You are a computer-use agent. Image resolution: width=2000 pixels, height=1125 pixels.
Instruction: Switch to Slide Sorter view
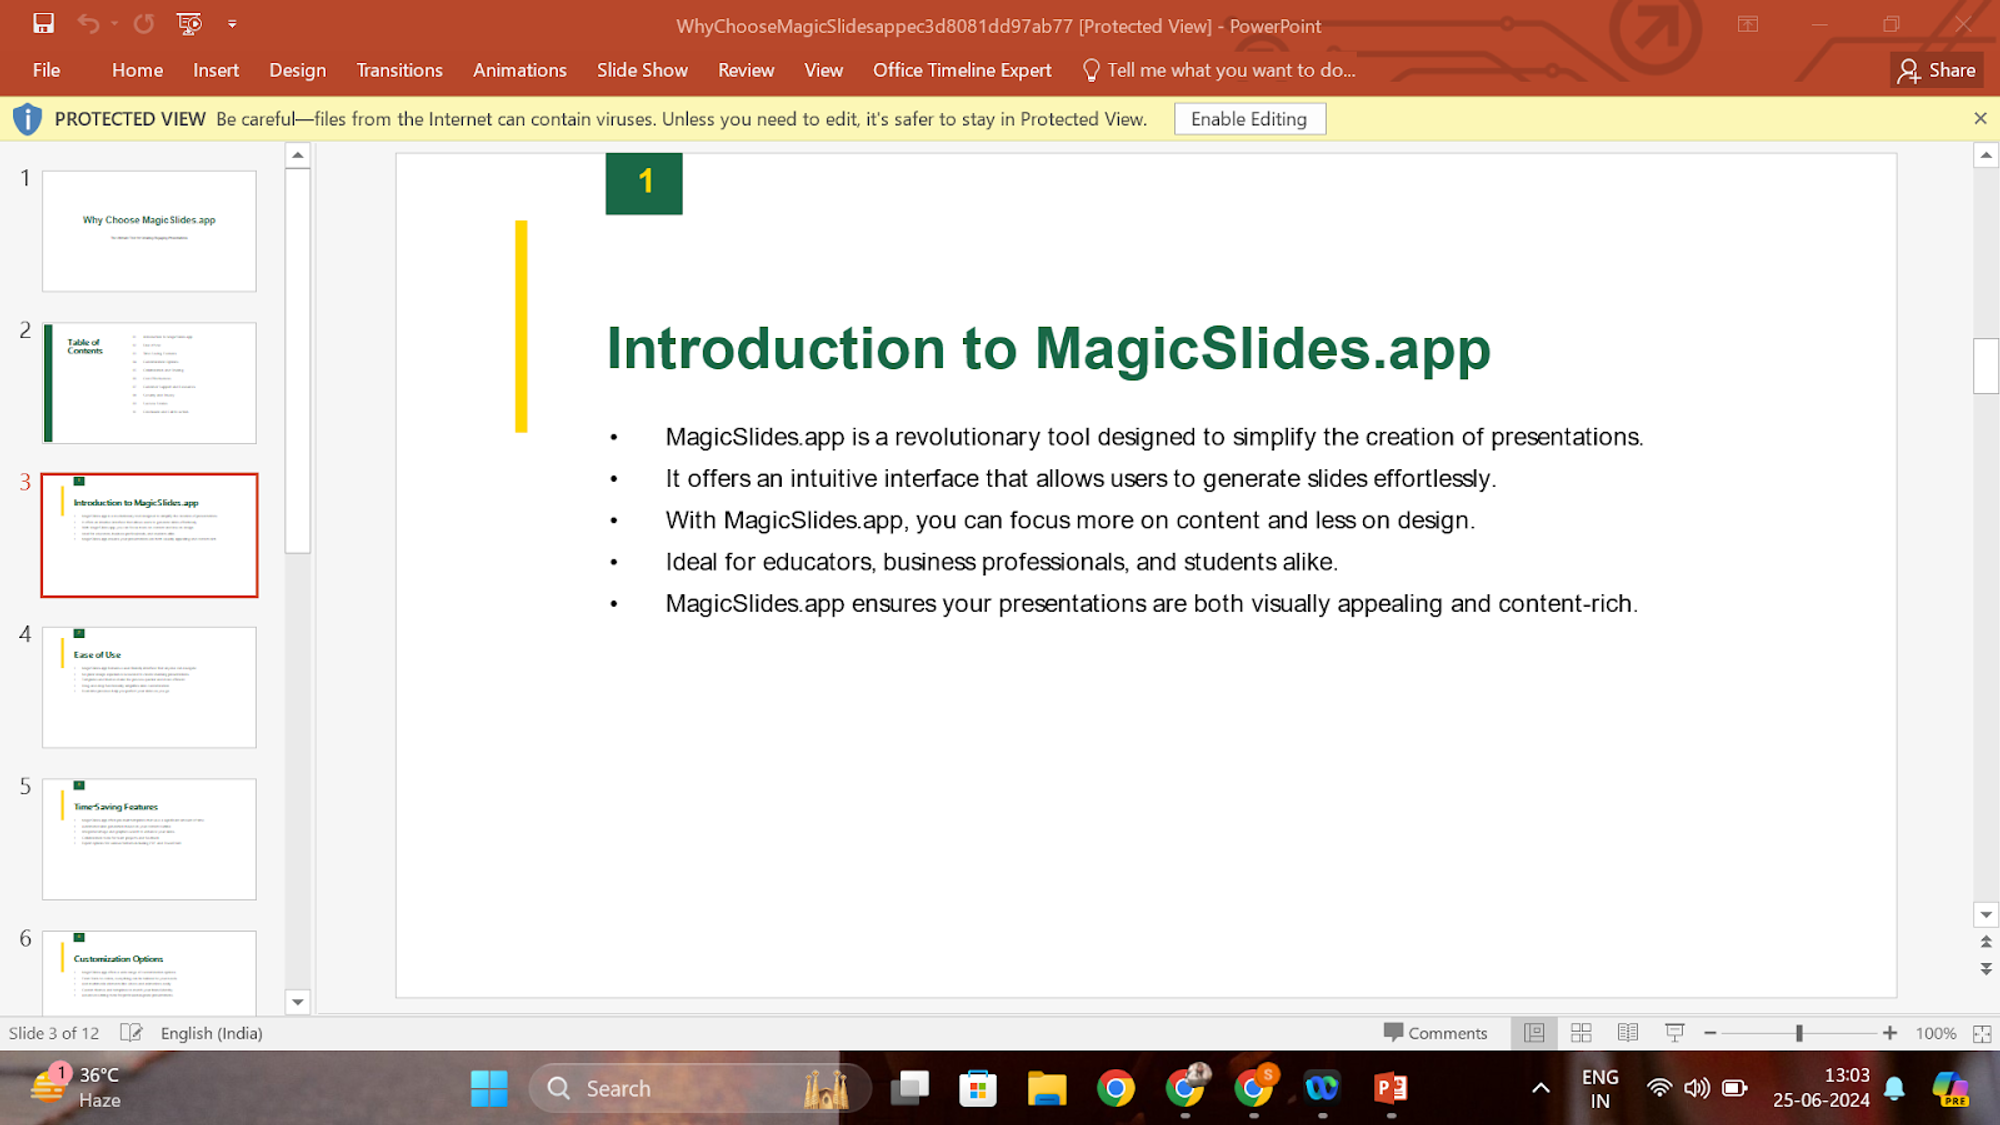[x=1581, y=1033]
